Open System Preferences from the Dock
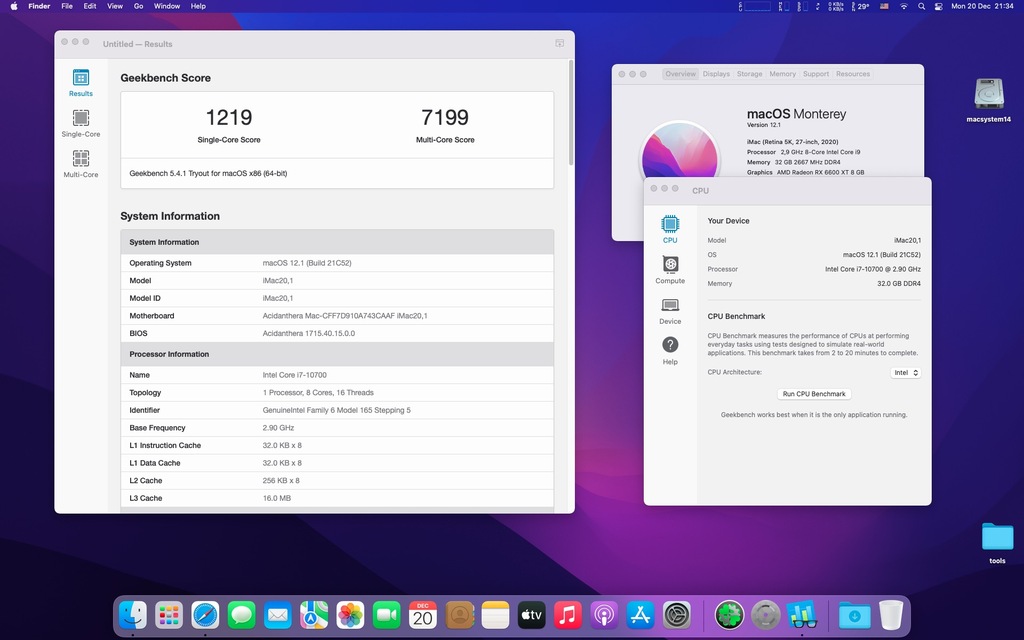 point(677,615)
